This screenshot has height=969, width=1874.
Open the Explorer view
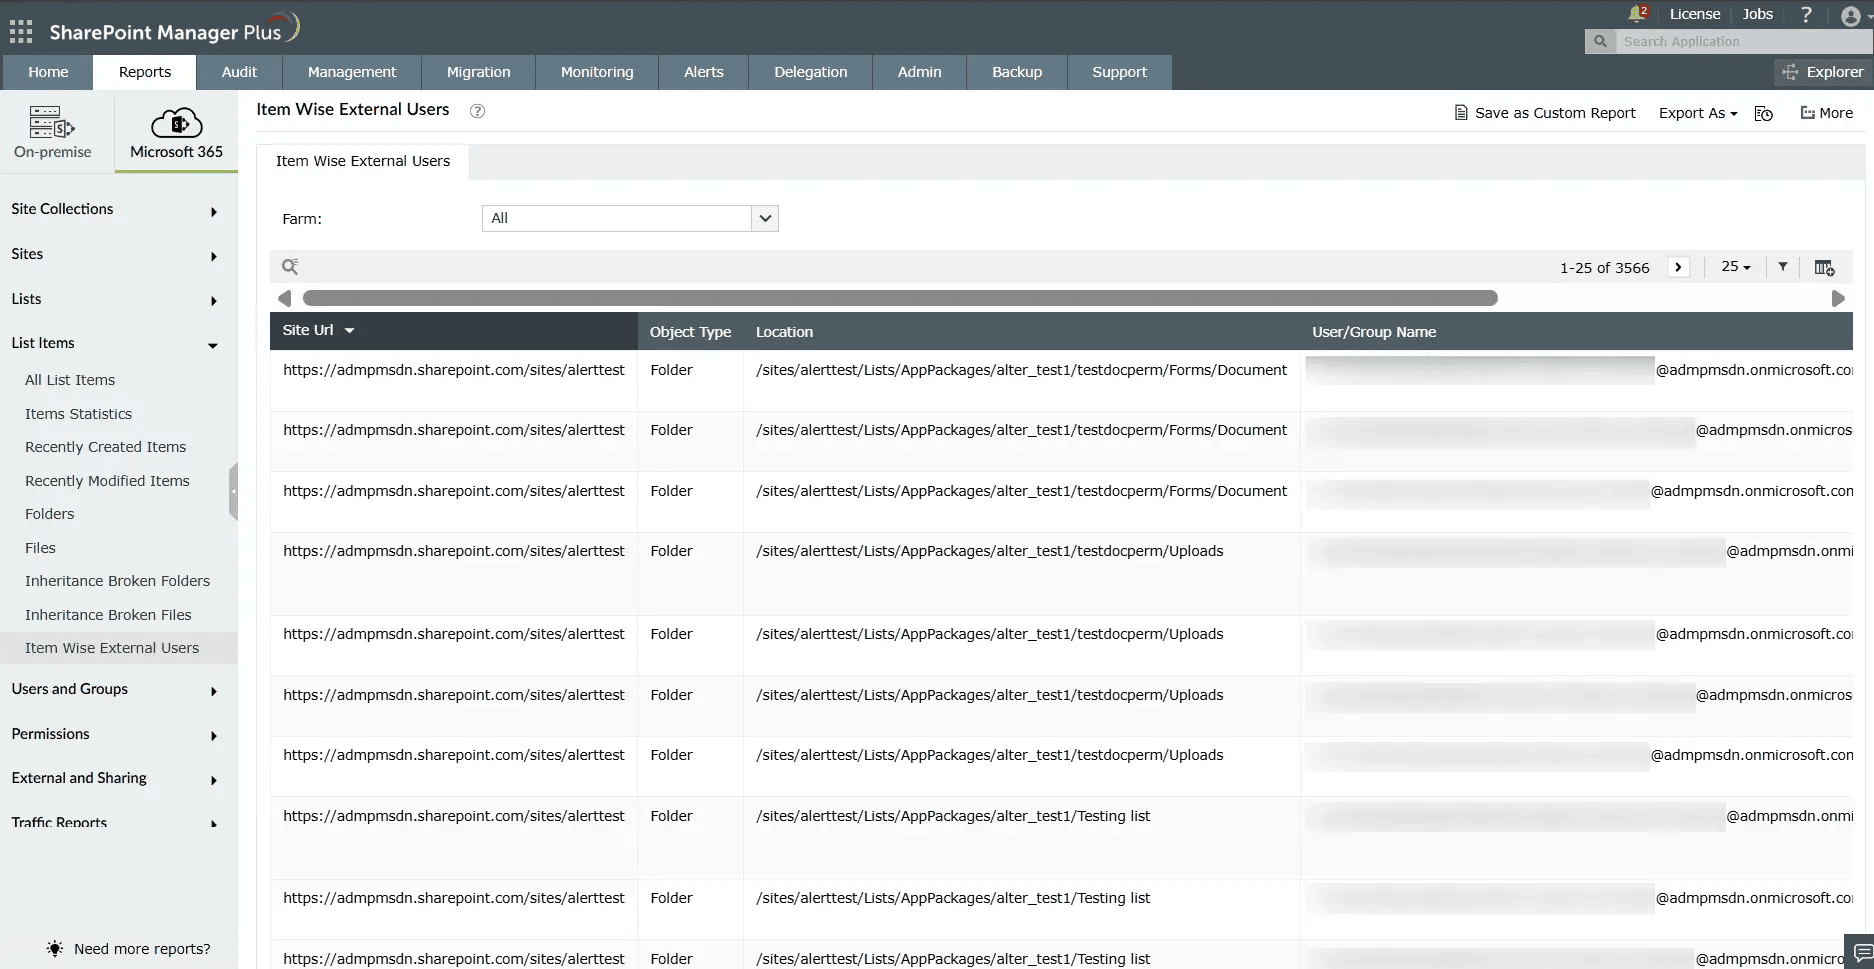tap(1823, 72)
